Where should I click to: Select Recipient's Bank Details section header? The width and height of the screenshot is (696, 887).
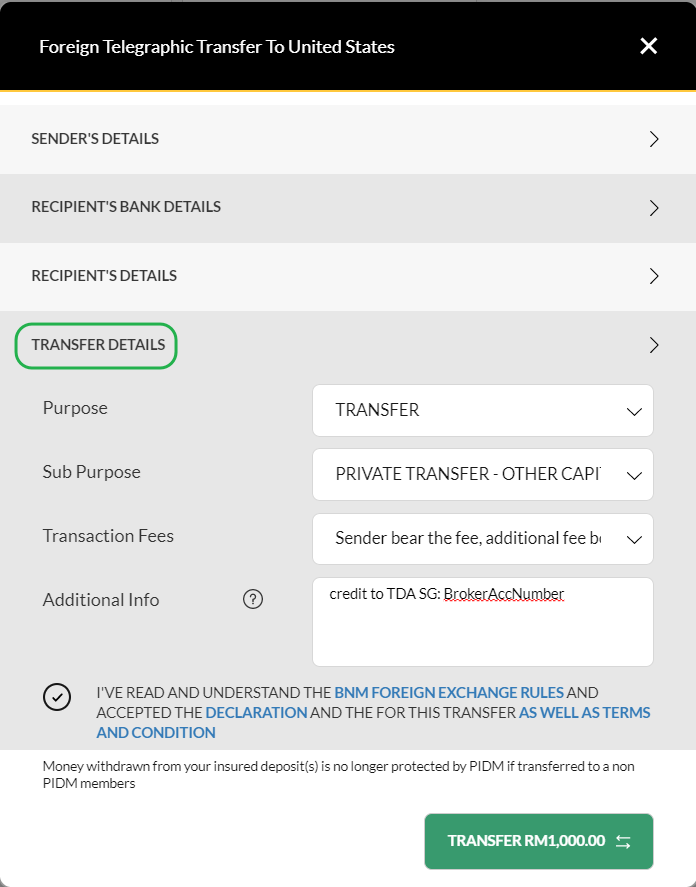[x=126, y=207]
